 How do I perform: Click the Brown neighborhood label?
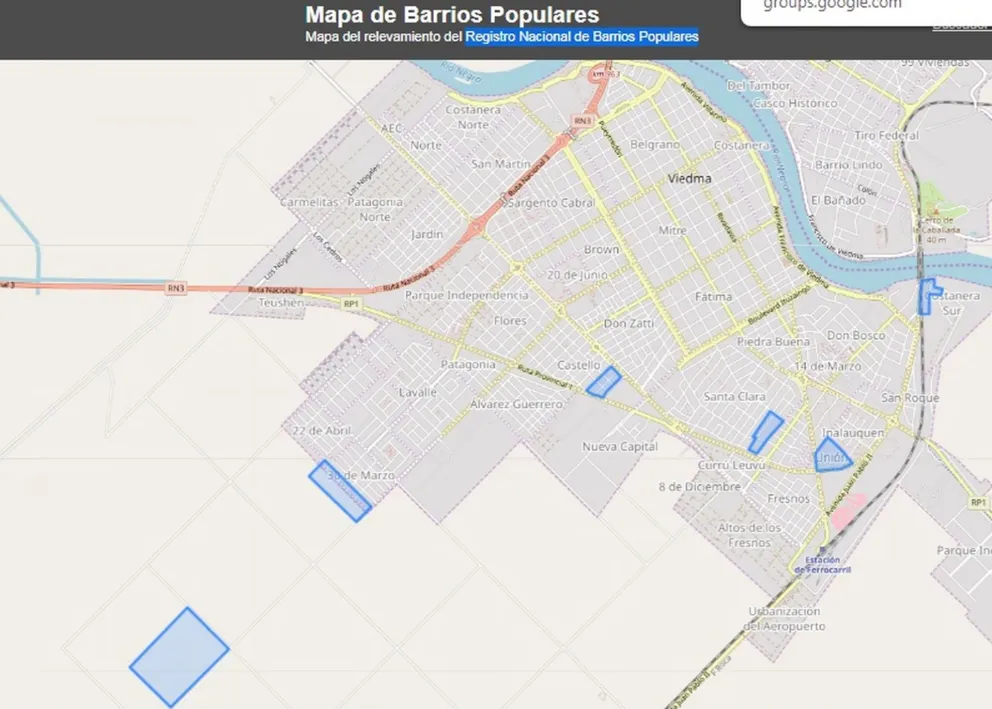(x=602, y=250)
